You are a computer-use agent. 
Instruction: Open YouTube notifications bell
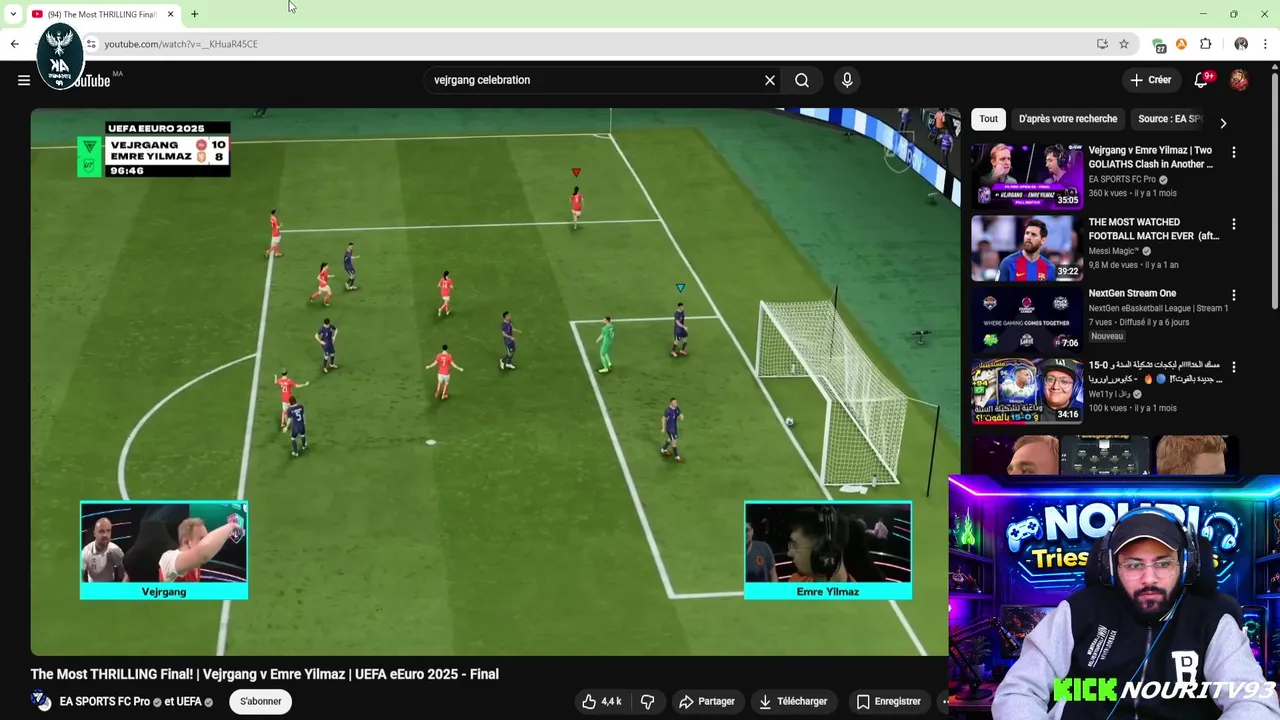(x=1201, y=80)
